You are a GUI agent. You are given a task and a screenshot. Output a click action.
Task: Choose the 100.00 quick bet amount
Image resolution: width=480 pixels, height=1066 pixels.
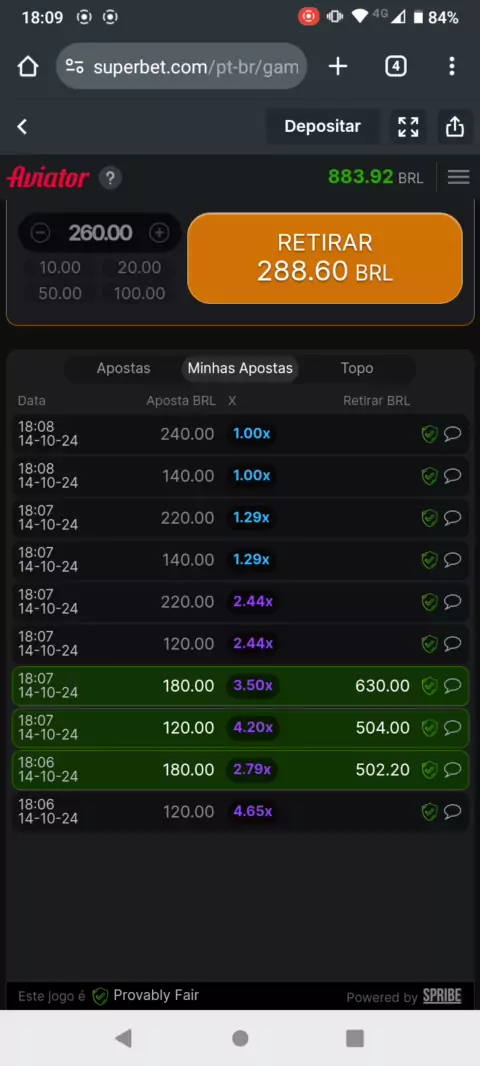point(139,293)
